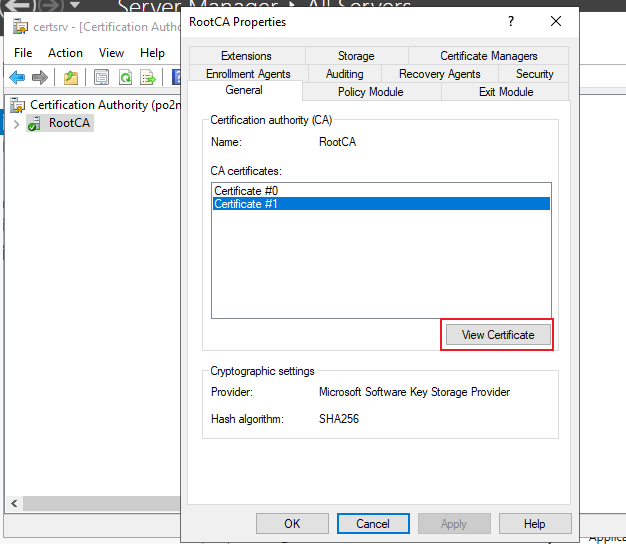Image resolution: width=626 pixels, height=544 pixels.
Task: Close the RootCA Properties dialog
Action: (x=556, y=21)
